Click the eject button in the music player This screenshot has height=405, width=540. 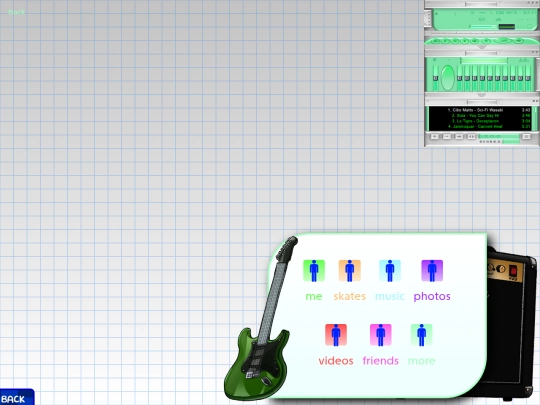tap(486, 41)
